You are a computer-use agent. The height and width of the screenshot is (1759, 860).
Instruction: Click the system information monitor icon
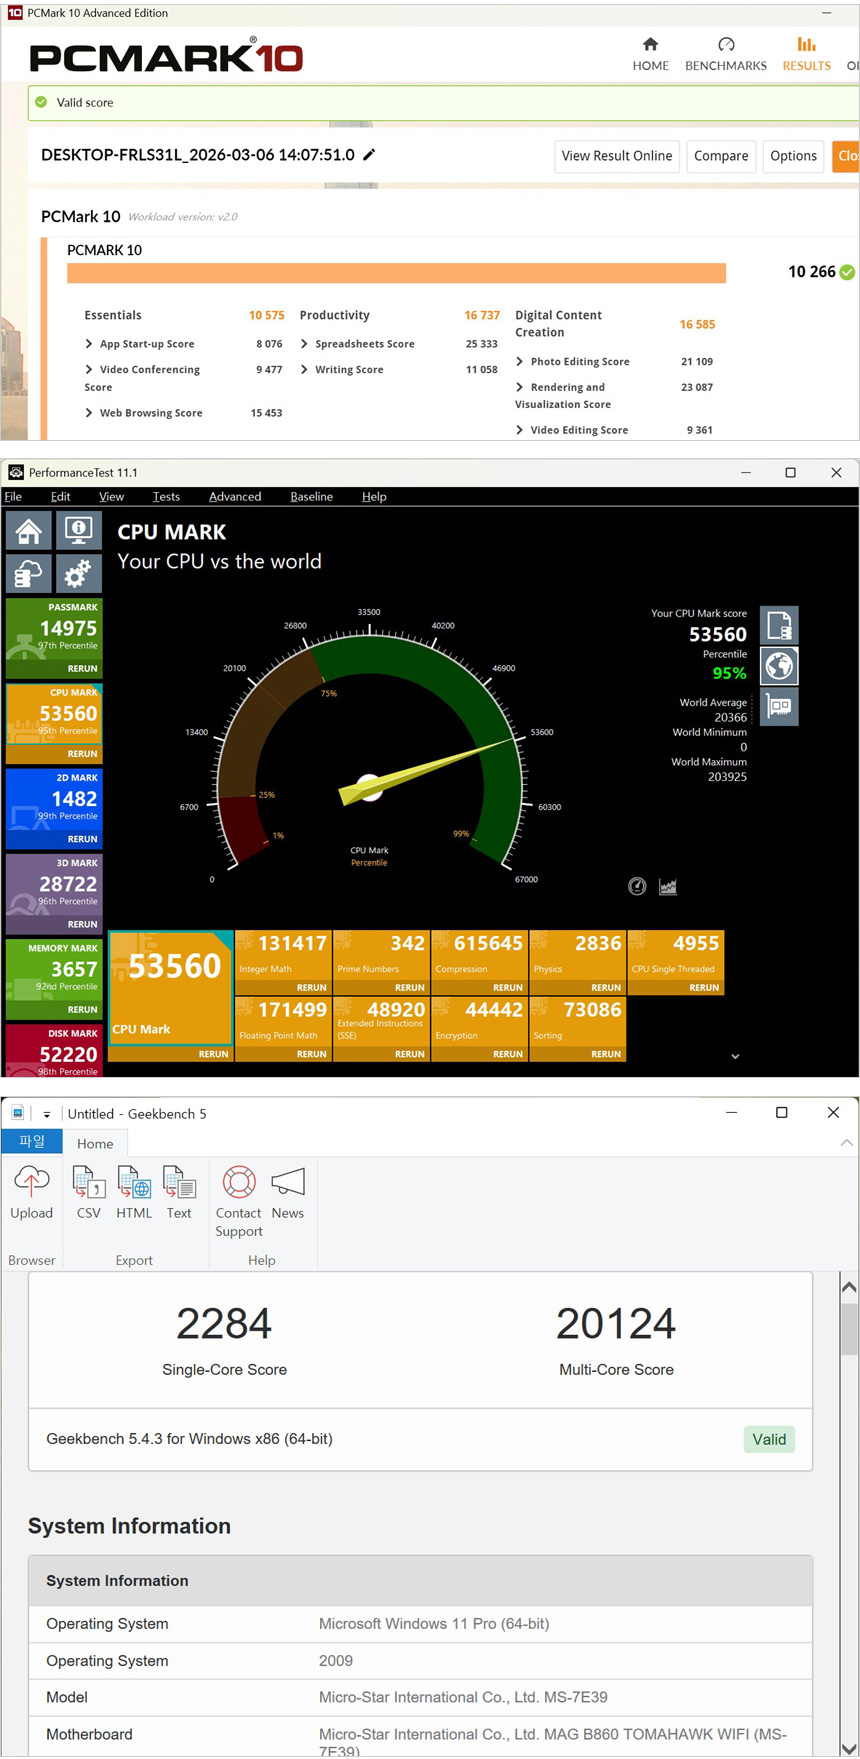[x=79, y=531]
